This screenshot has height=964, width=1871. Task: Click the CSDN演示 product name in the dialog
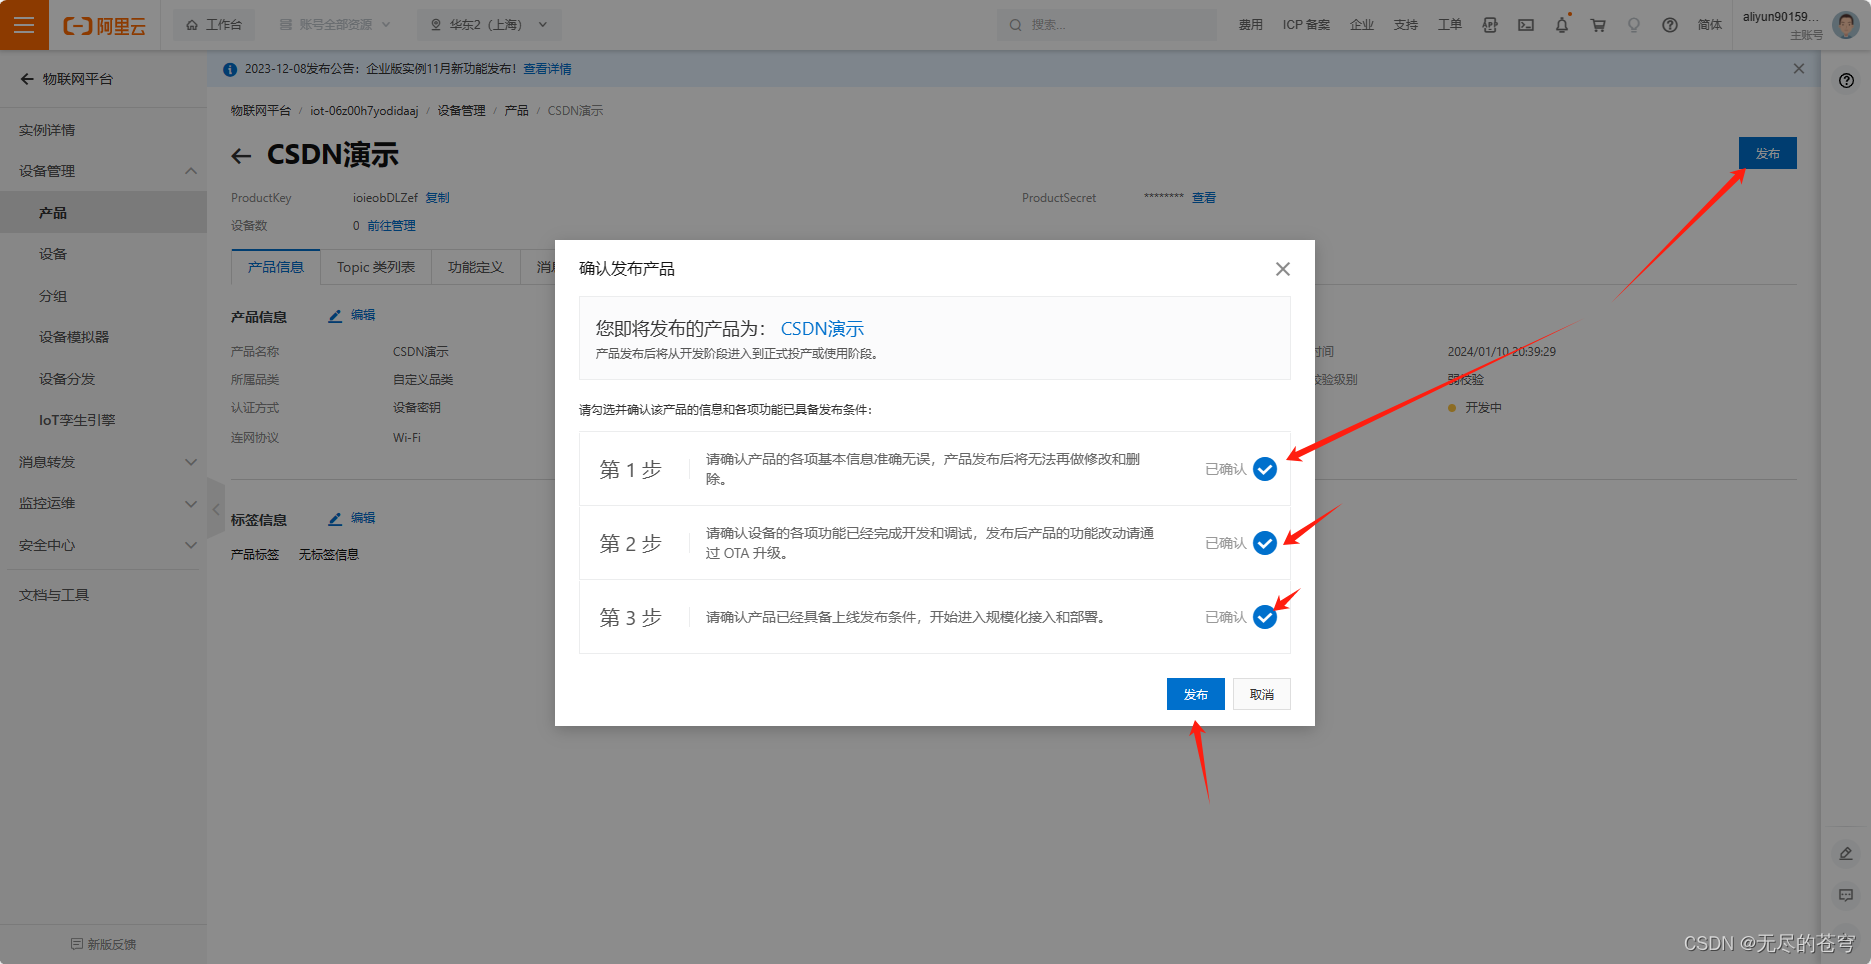click(x=822, y=328)
